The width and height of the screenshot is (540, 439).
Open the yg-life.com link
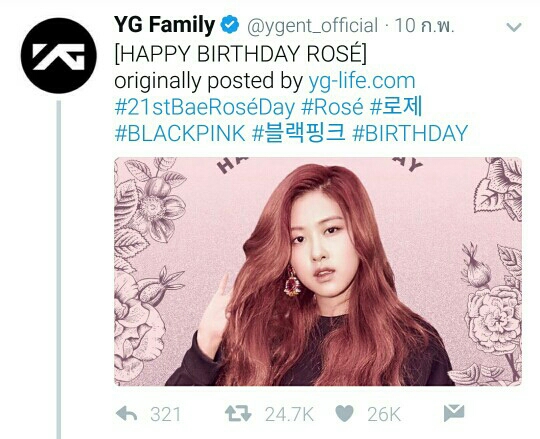coord(362,81)
